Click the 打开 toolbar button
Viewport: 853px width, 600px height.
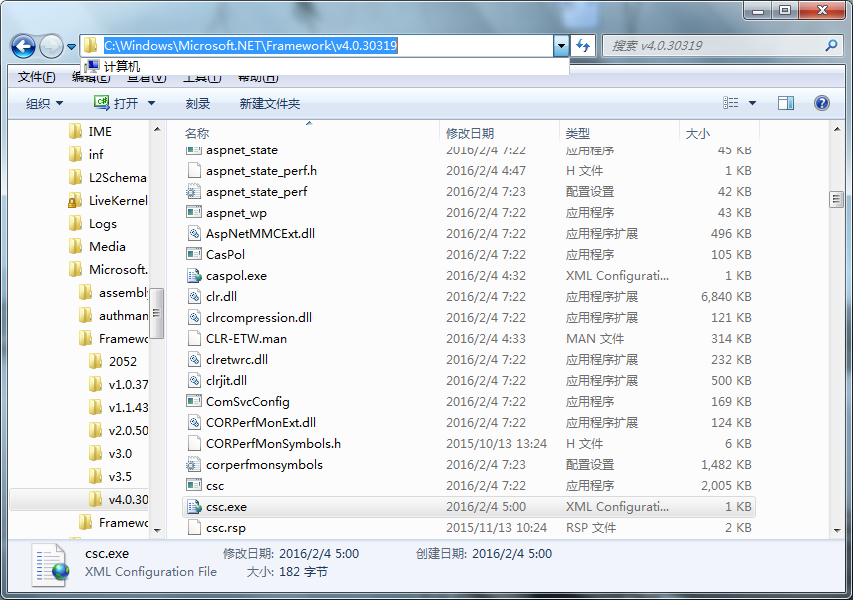(118, 103)
